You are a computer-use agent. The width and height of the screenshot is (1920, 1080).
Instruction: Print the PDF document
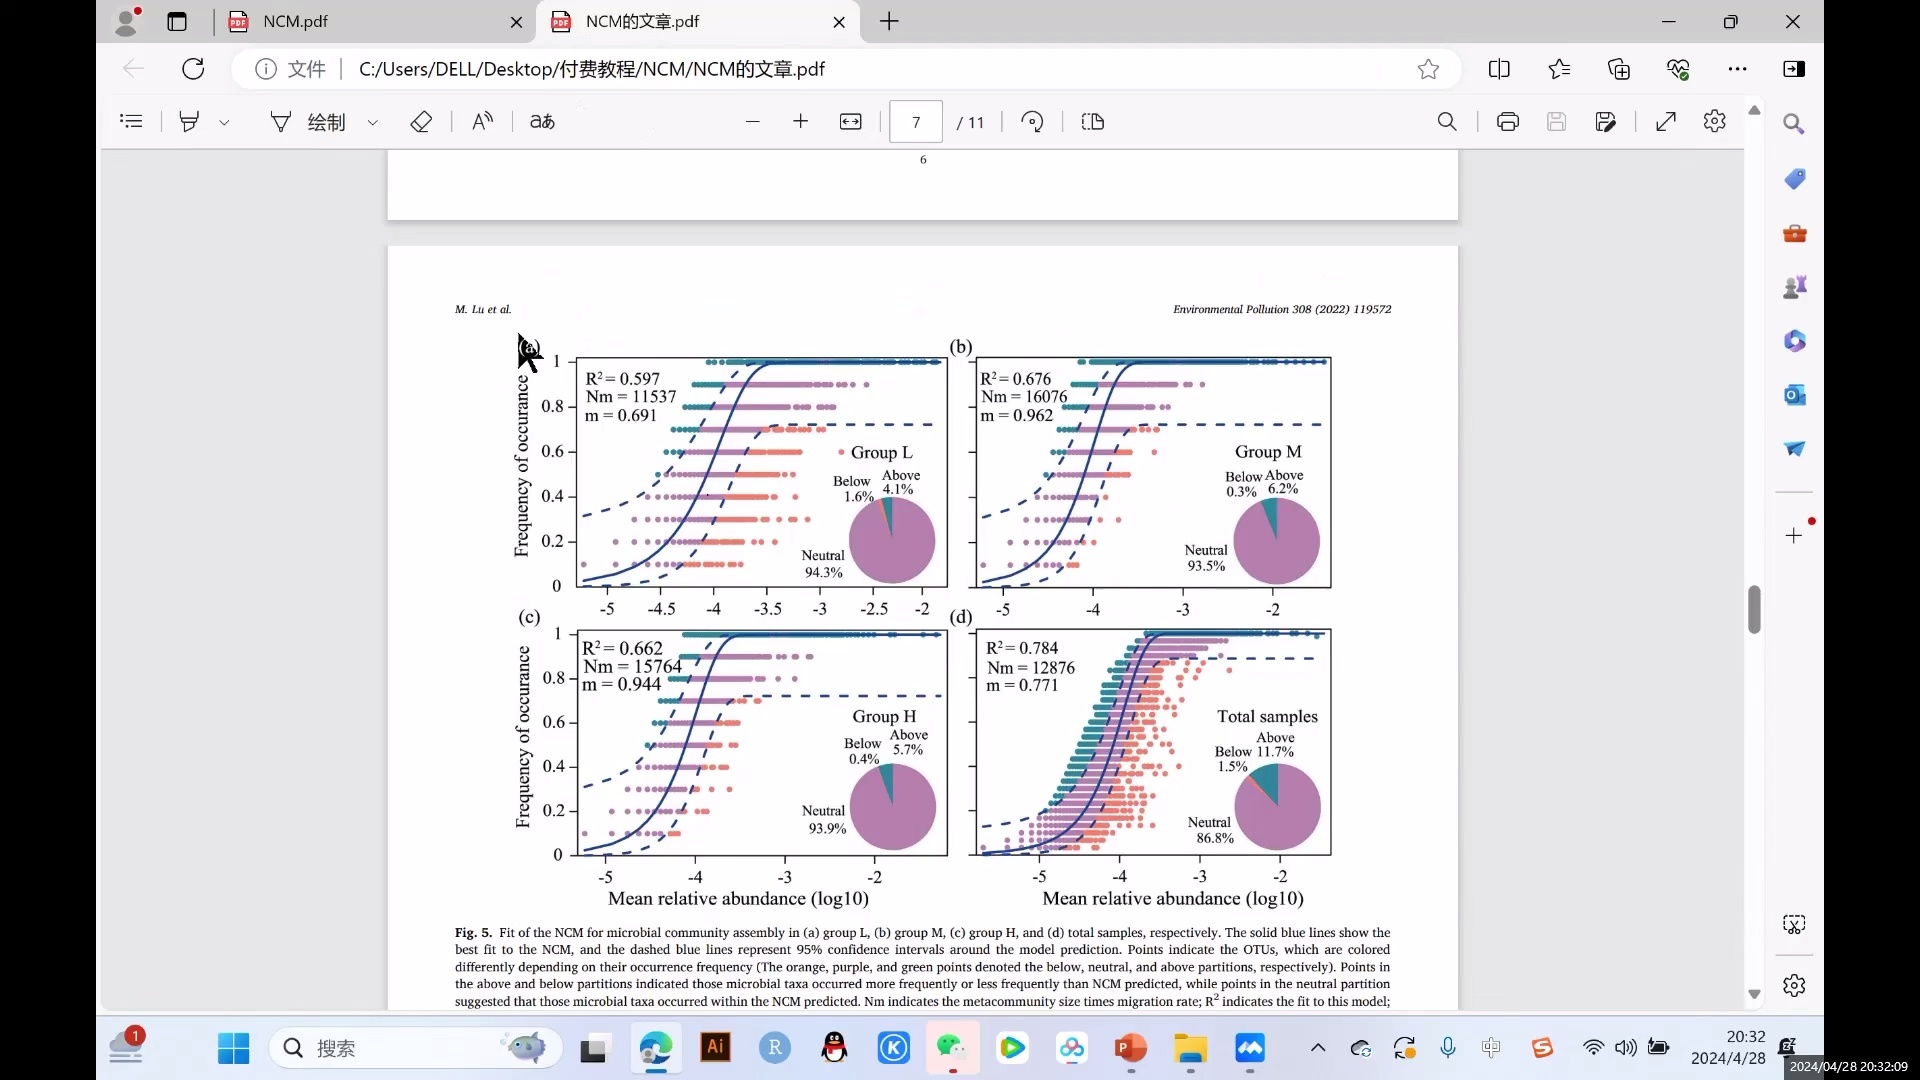(1508, 122)
